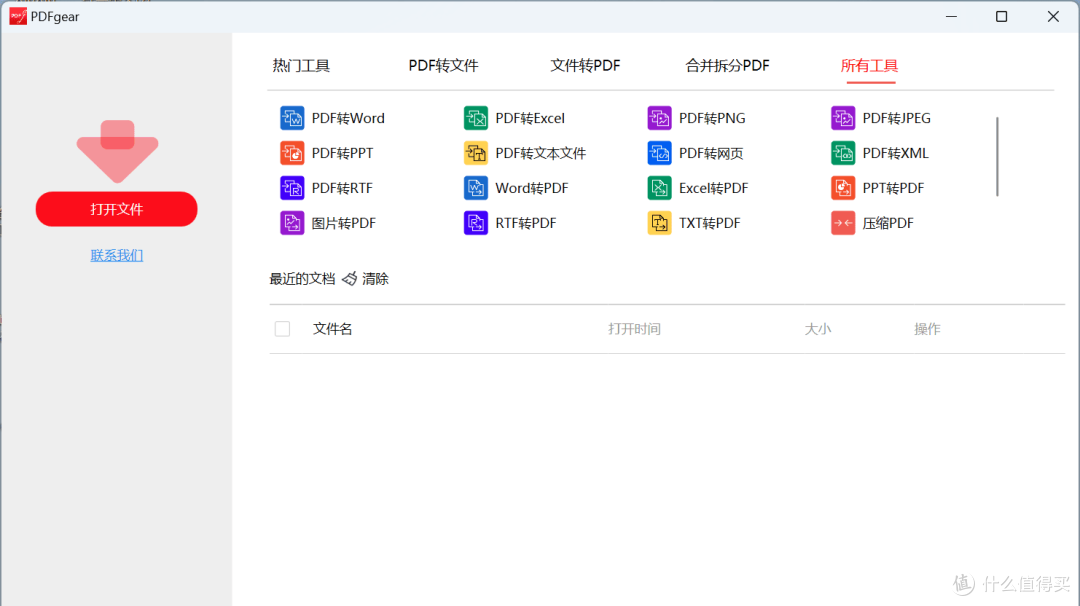Switch to the 热门工具 tab
The image size is (1080, 606).
pos(301,65)
